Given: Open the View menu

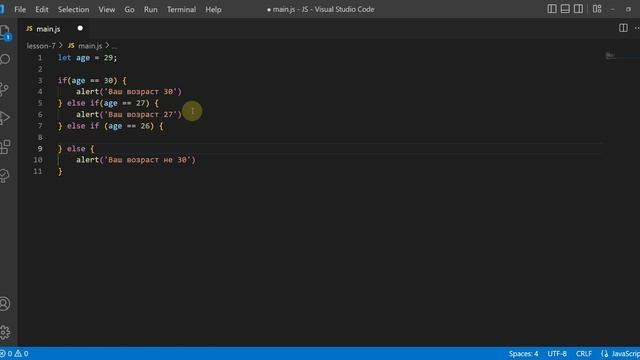Looking at the screenshot, I should [x=107, y=9].
